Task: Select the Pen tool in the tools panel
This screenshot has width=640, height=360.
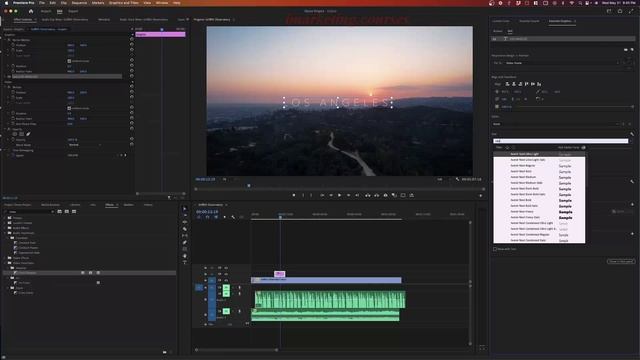Action: [x=184, y=242]
